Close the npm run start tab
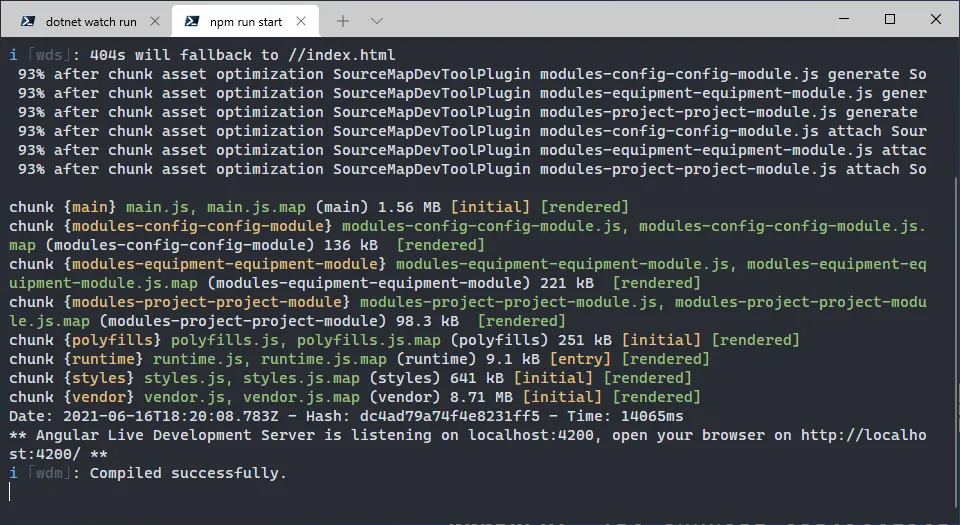Screen dimensions: 960x525 (x=307, y=21)
